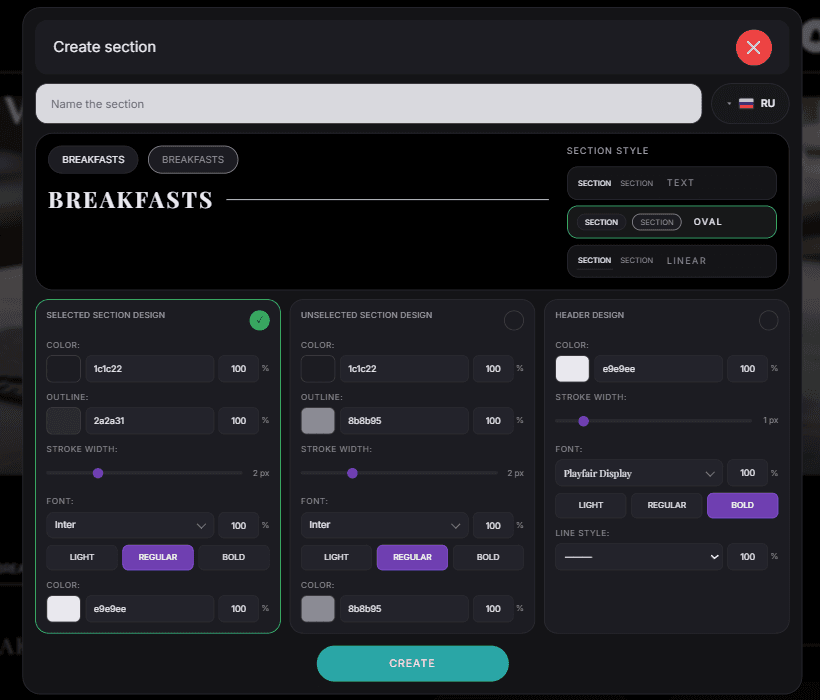Click the HEADER DESIGN title
Viewport: 820px width, 700px height.
589,315
